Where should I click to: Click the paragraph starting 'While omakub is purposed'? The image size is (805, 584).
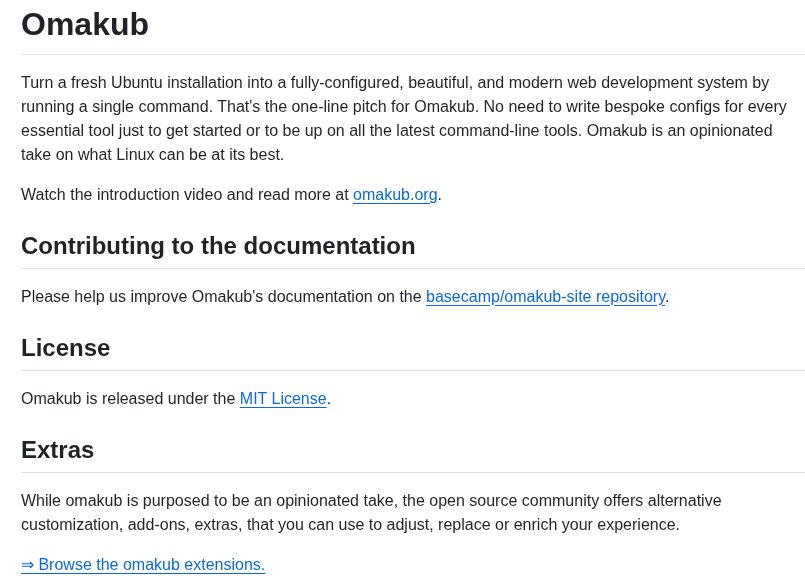[370, 512]
